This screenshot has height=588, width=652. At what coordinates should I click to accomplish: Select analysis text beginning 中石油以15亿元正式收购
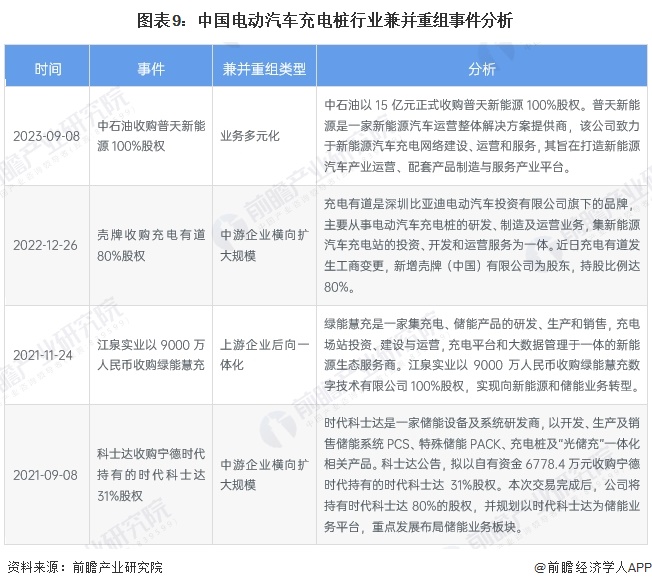point(482,136)
